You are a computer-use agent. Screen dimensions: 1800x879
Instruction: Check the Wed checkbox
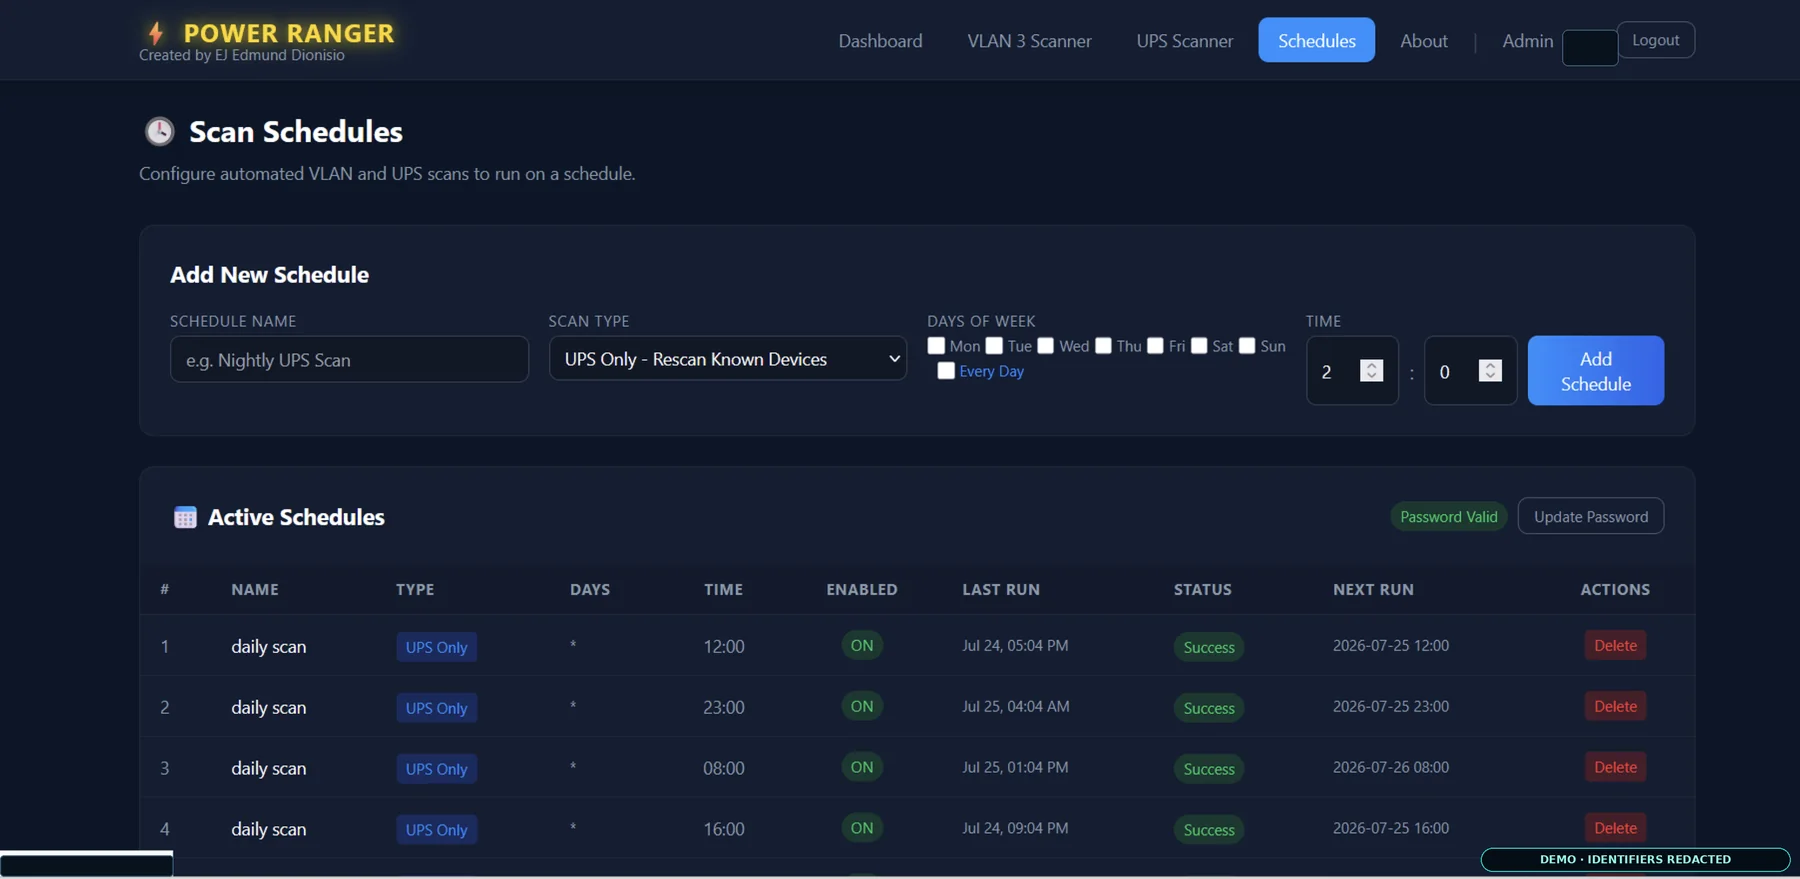coord(1045,345)
